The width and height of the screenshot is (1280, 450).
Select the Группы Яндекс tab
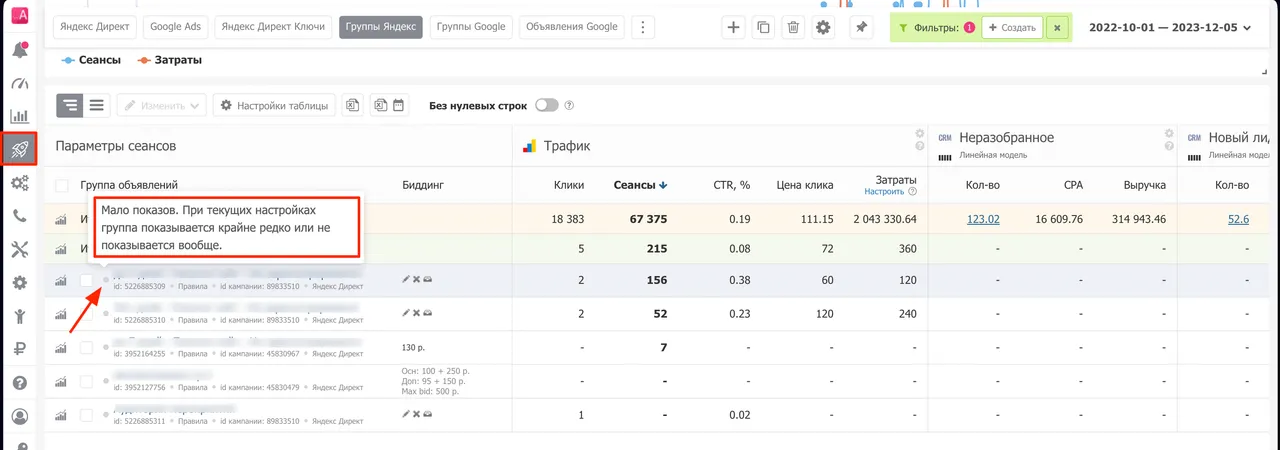click(x=380, y=27)
